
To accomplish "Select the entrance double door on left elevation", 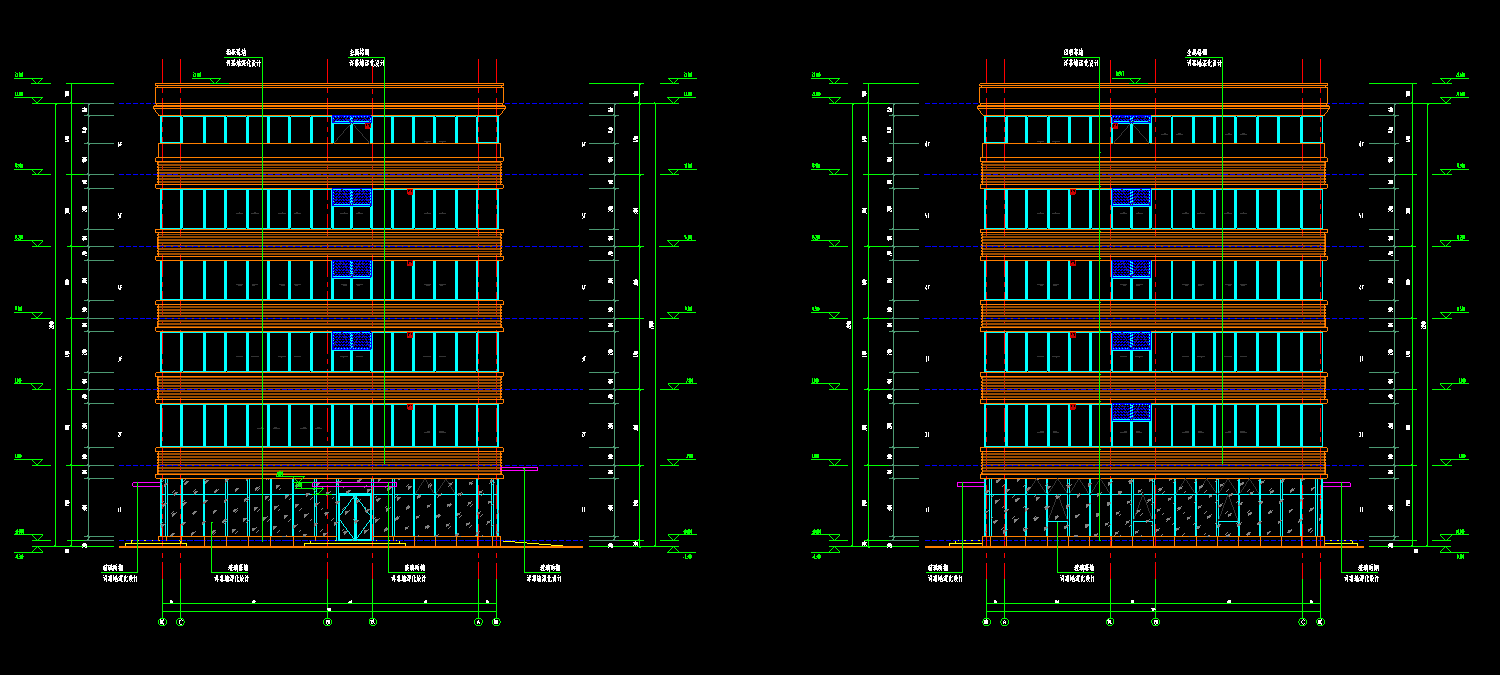I will pos(354,516).
